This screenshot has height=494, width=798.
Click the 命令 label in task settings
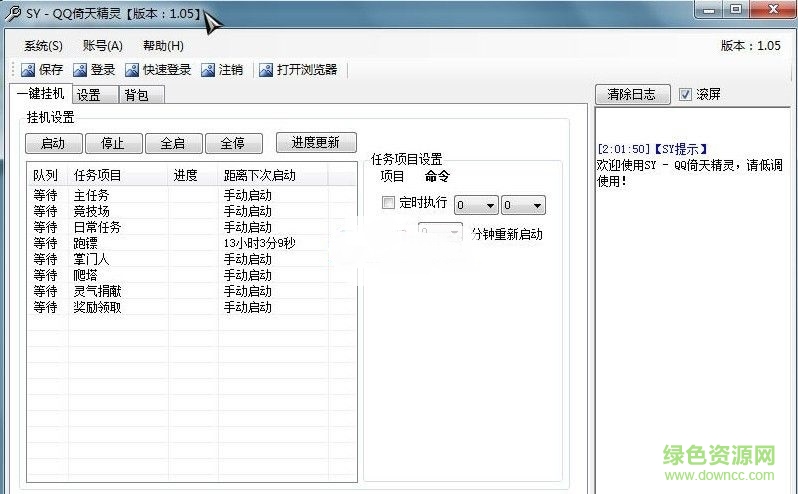437,177
